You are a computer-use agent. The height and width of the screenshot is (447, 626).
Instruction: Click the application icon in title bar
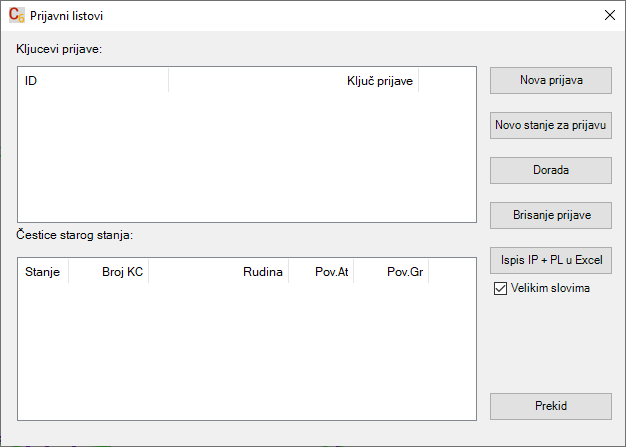[16, 16]
